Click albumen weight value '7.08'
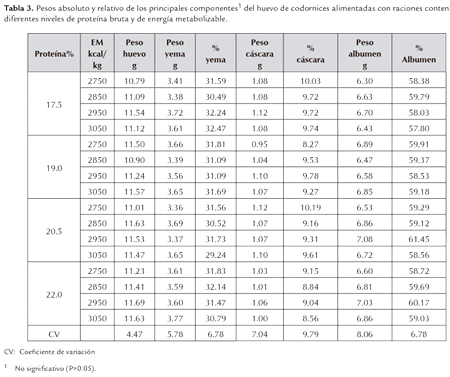 [x=365, y=239]
